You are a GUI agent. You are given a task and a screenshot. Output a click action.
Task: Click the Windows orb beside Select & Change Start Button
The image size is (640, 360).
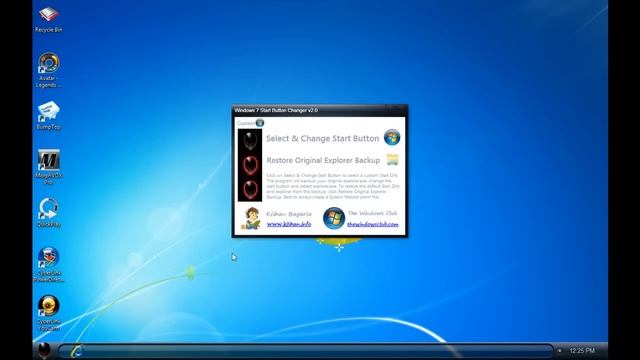[392, 138]
